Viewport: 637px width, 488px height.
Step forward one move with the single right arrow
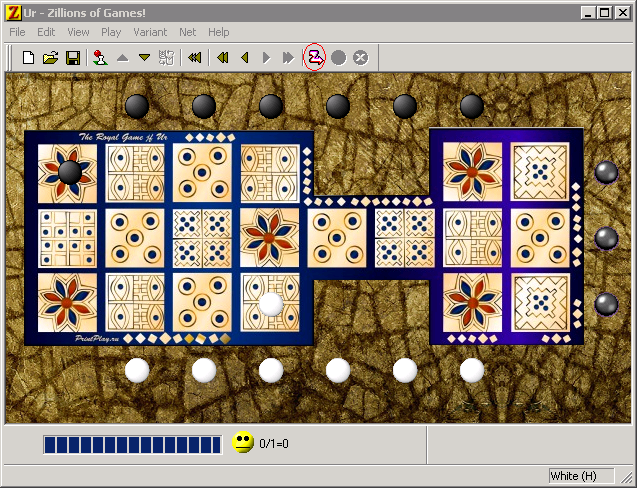266,58
